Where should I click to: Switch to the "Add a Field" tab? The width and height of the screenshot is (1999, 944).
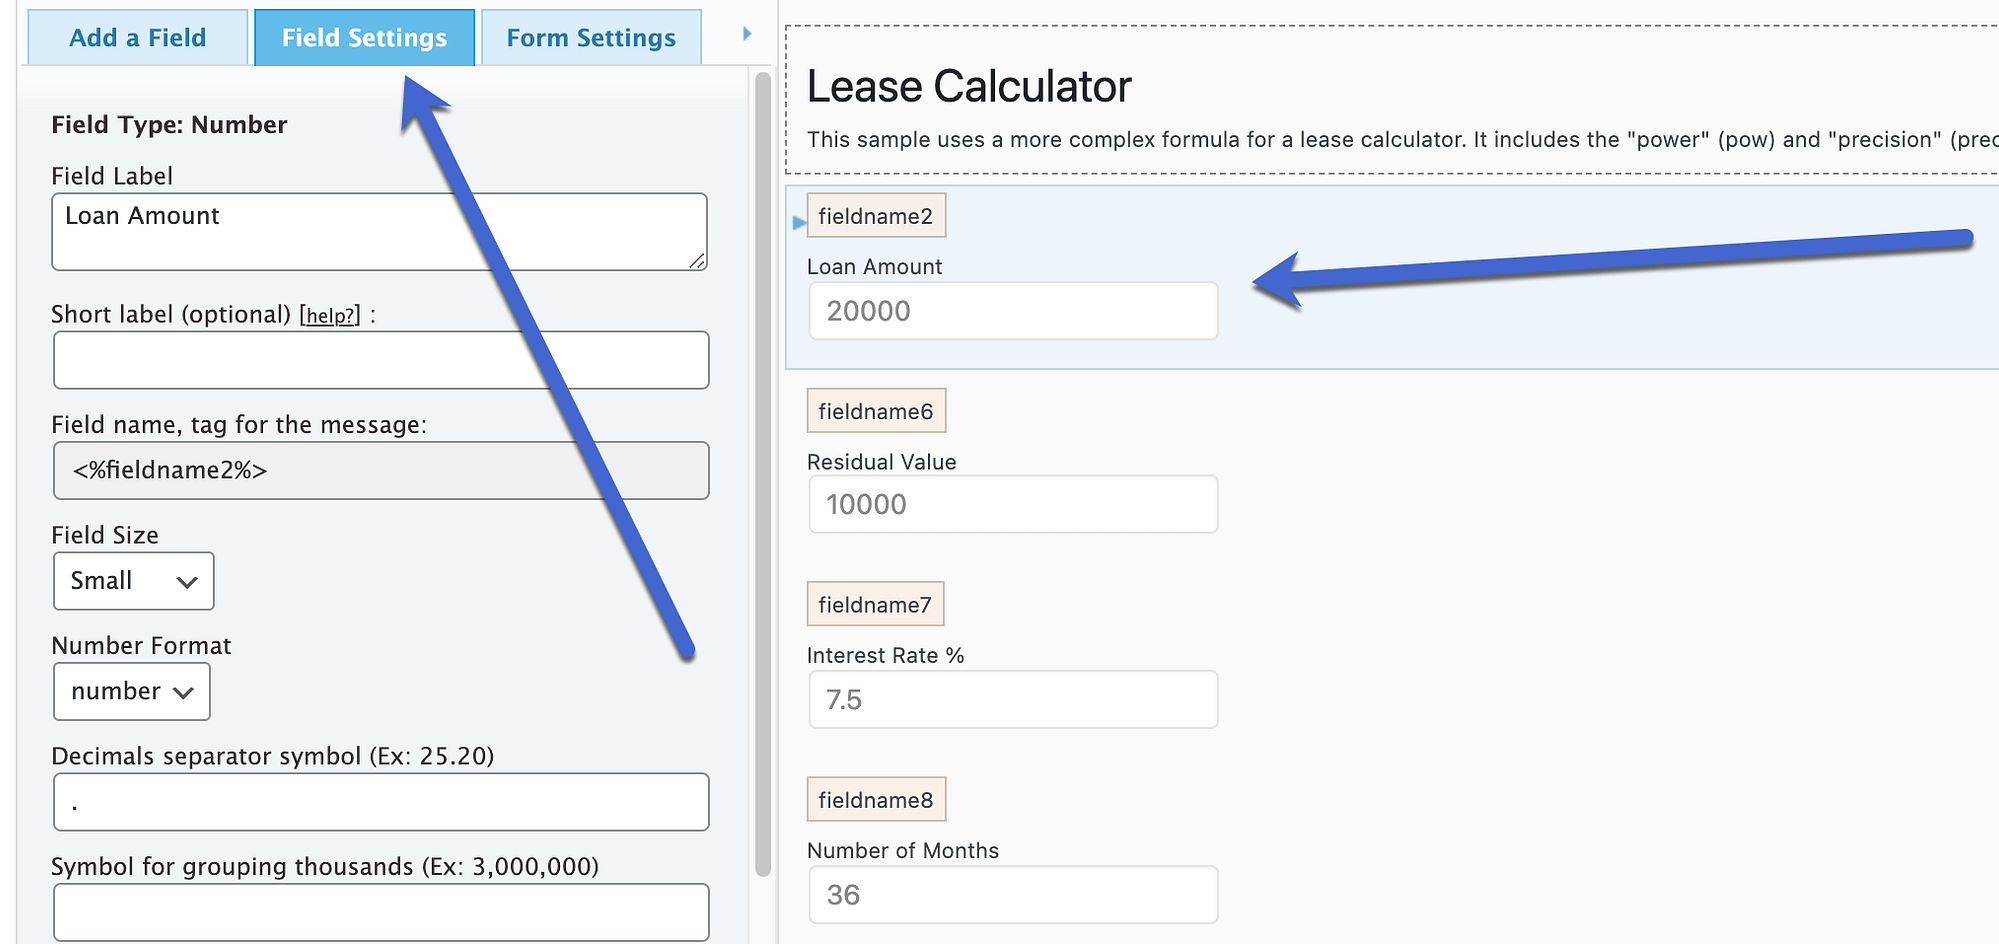(136, 37)
